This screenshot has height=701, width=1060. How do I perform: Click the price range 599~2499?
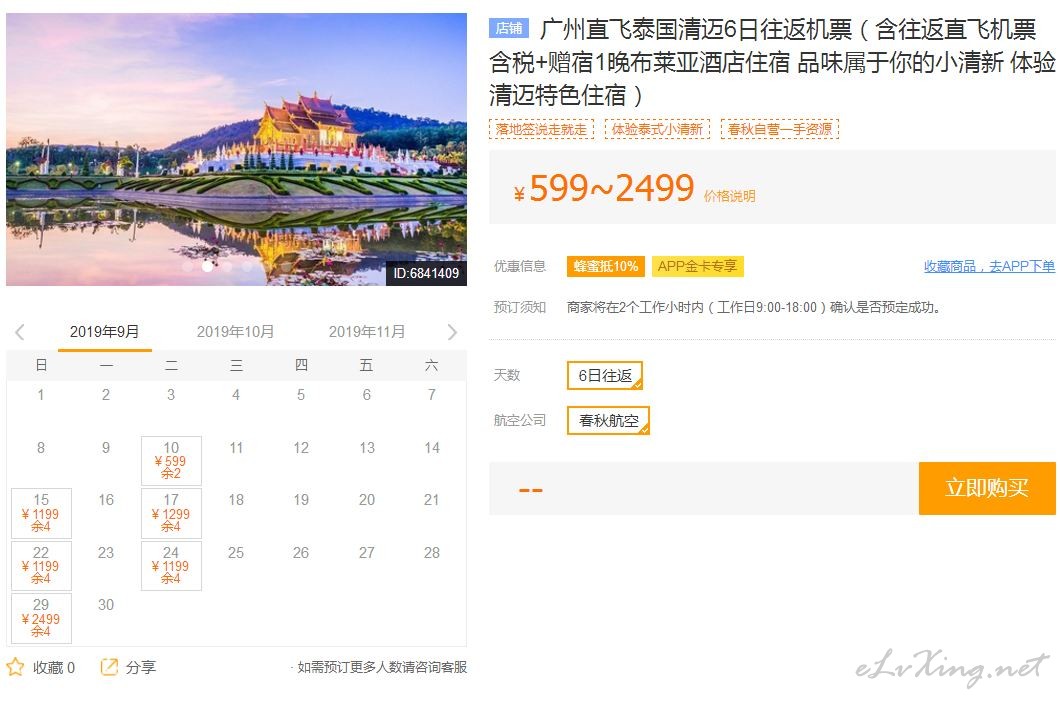point(612,188)
